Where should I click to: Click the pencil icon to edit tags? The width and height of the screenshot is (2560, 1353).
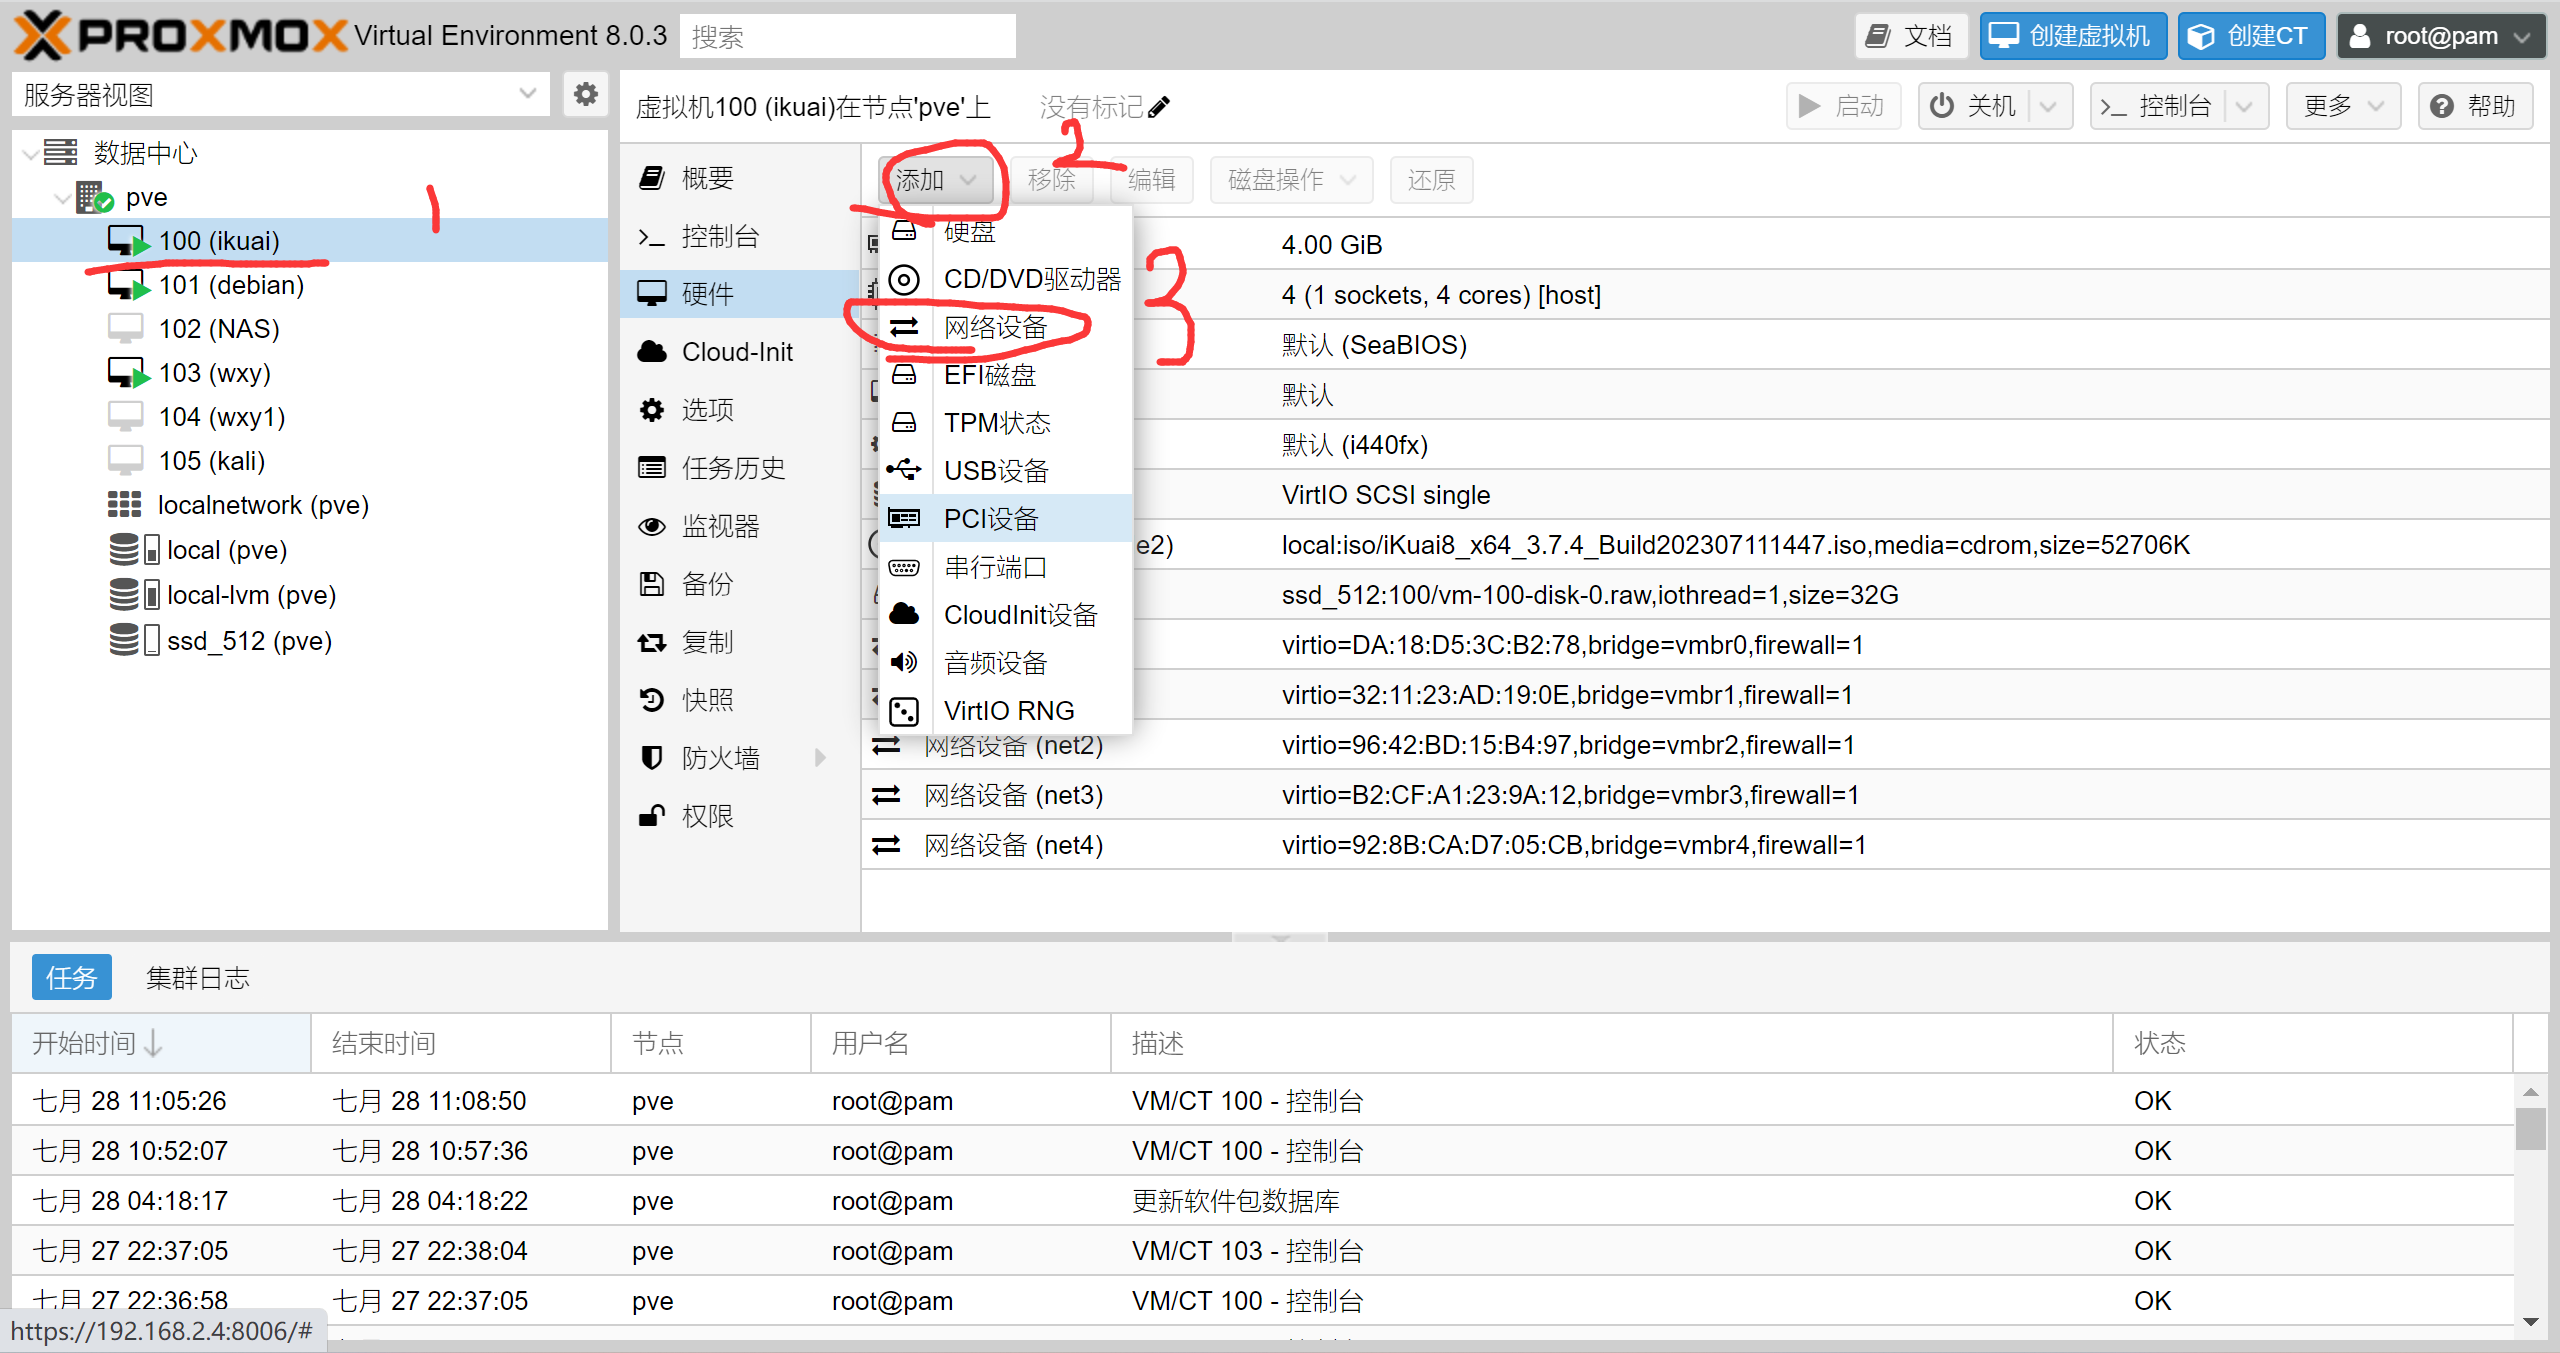coord(1159,107)
